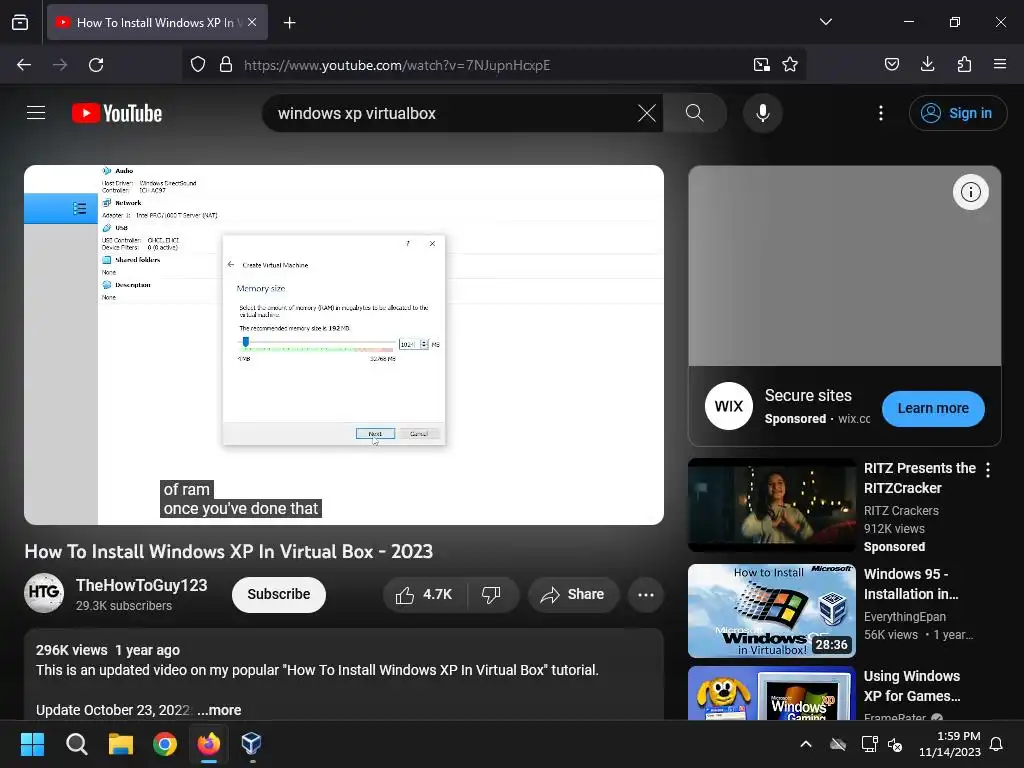Image resolution: width=1024 pixels, height=768 pixels.
Task: Open more actions ellipsis below video
Action: [646, 595]
